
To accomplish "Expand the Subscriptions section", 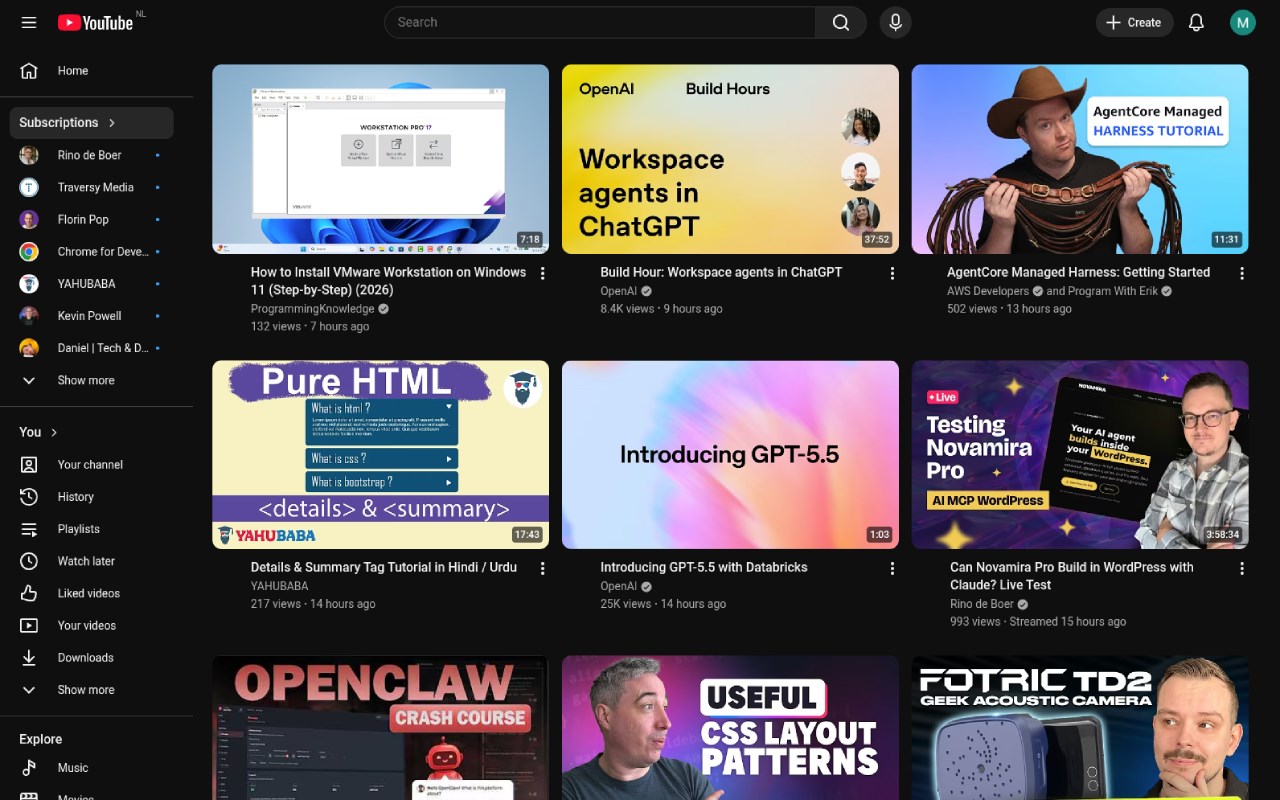I will pyautogui.click(x=91, y=123).
